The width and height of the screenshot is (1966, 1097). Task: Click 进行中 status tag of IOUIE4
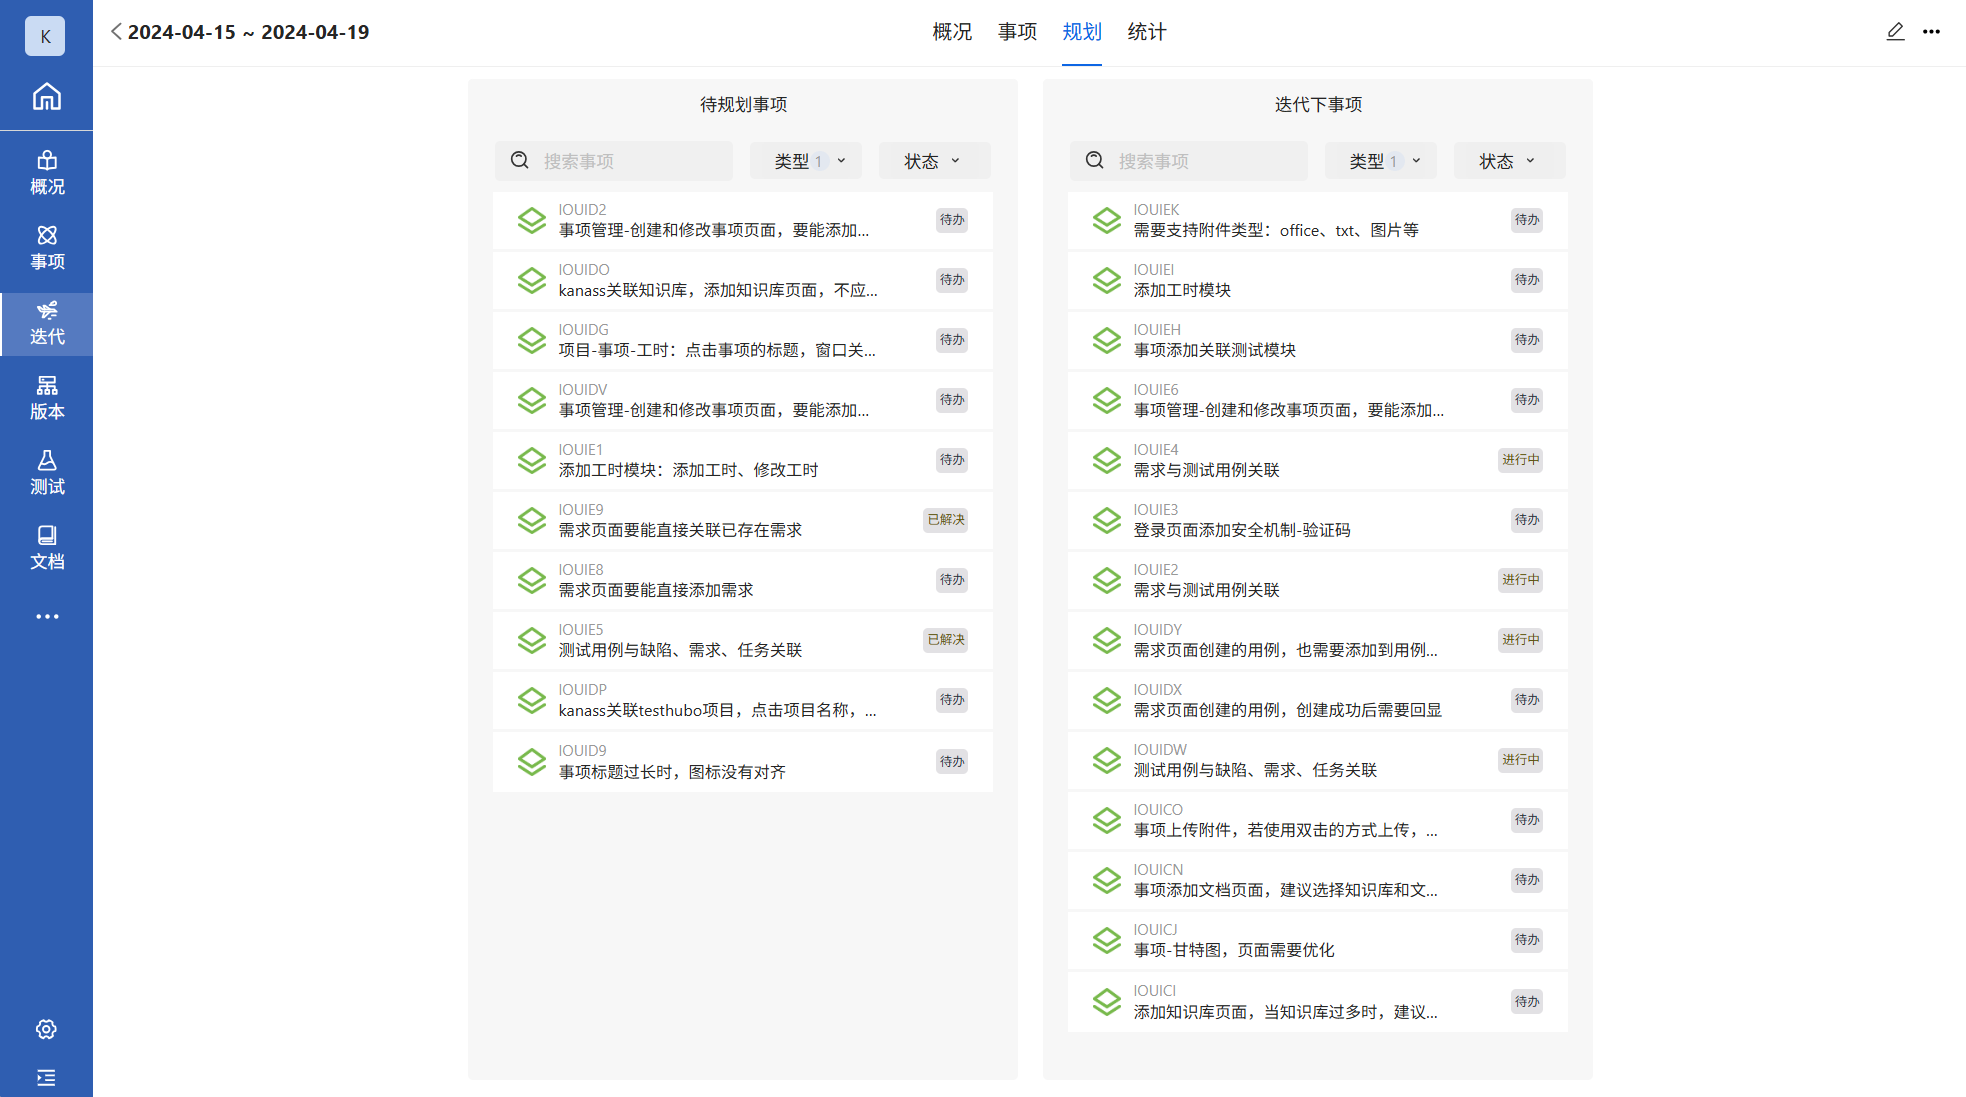point(1520,460)
